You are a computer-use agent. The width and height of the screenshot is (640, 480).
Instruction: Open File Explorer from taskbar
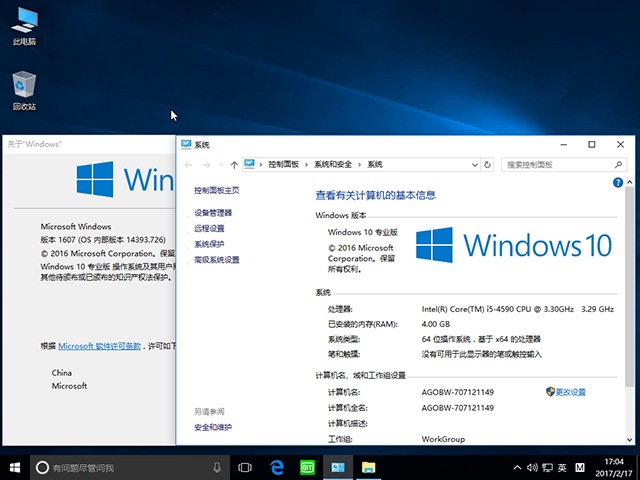(369, 467)
